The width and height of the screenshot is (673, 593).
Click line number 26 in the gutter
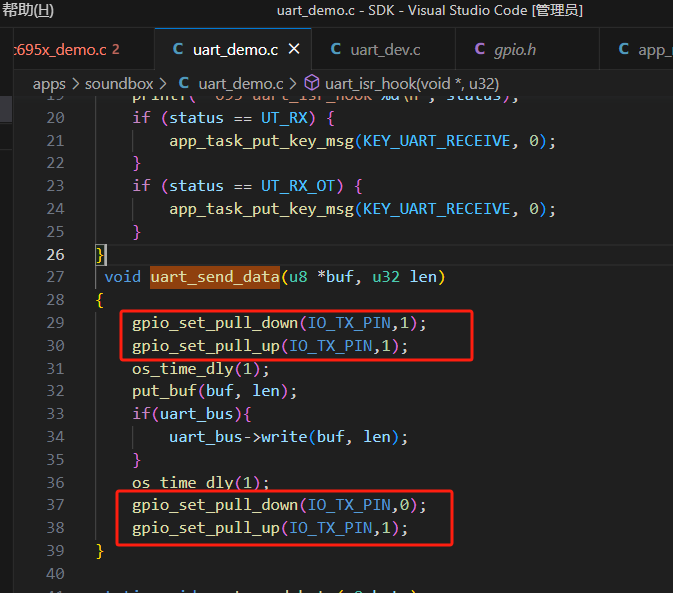[55, 254]
